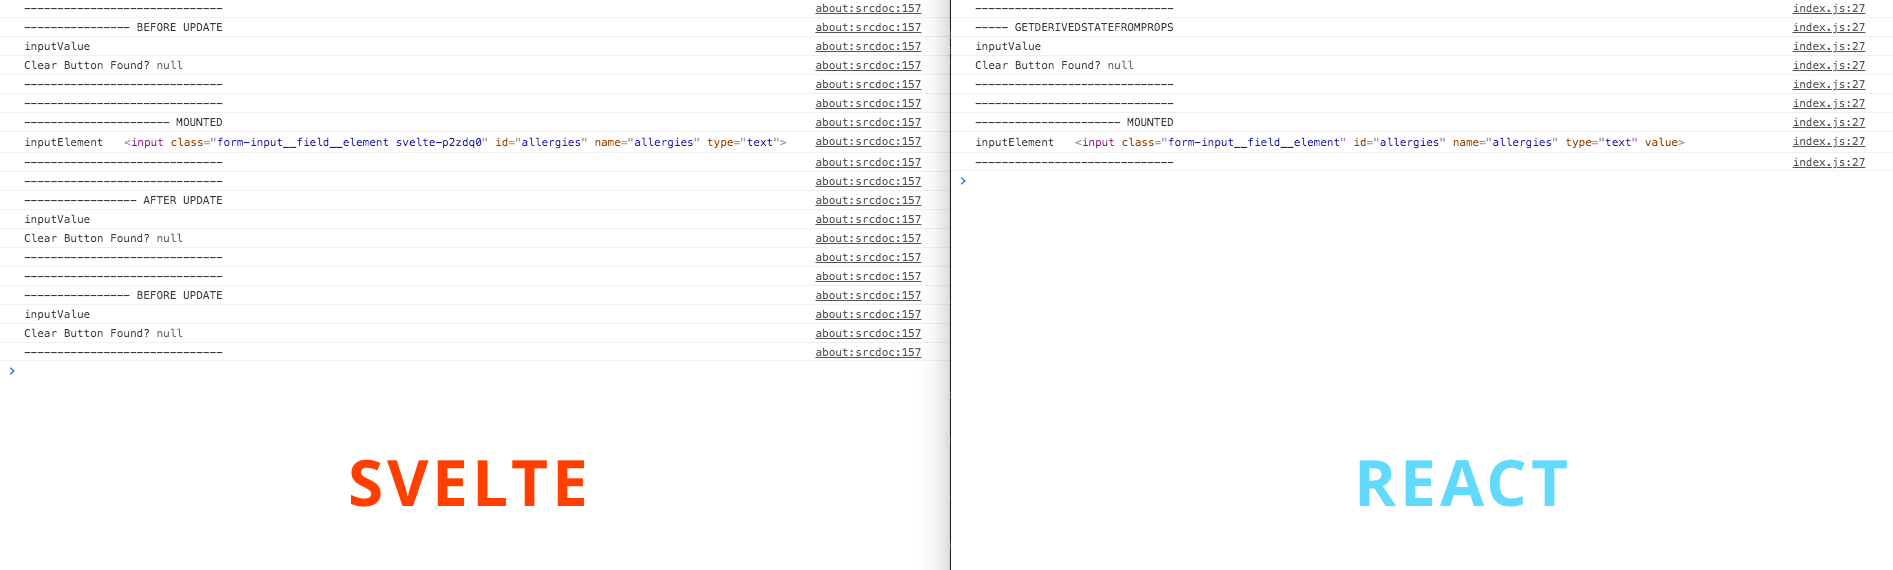Viewport: 1893px width, 570px height.
Task: Click inputValue line directly beneath AFTER UPDATE
Action: click(57, 219)
